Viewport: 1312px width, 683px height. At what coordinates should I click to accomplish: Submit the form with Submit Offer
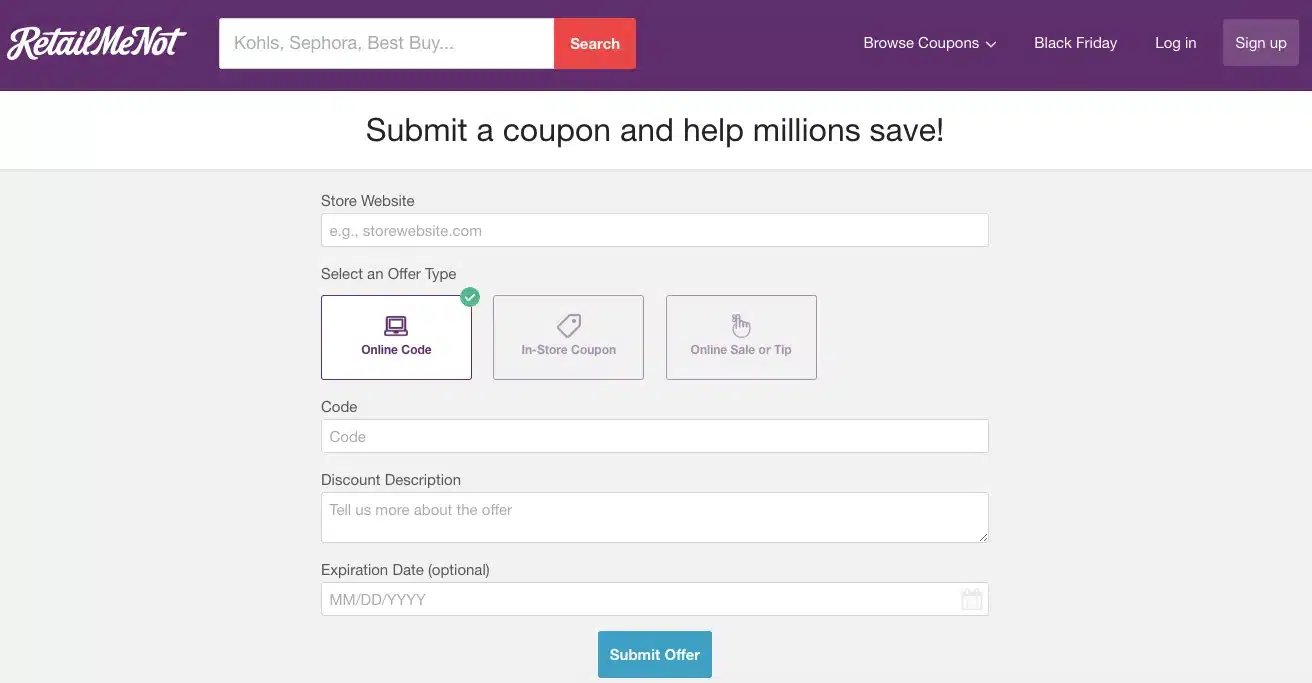(x=655, y=654)
